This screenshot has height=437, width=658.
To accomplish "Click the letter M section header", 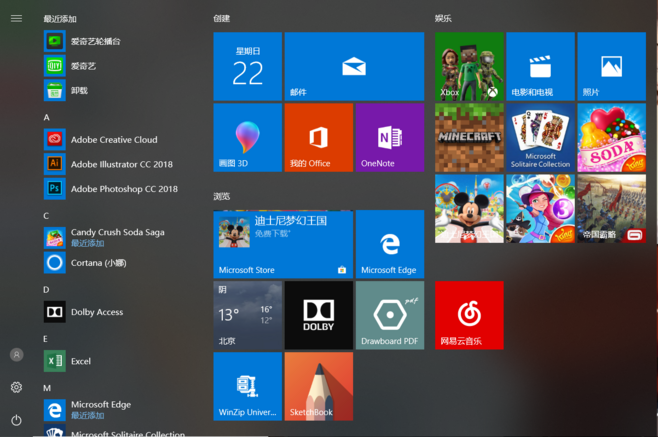I will pyautogui.click(x=47, y=388).
